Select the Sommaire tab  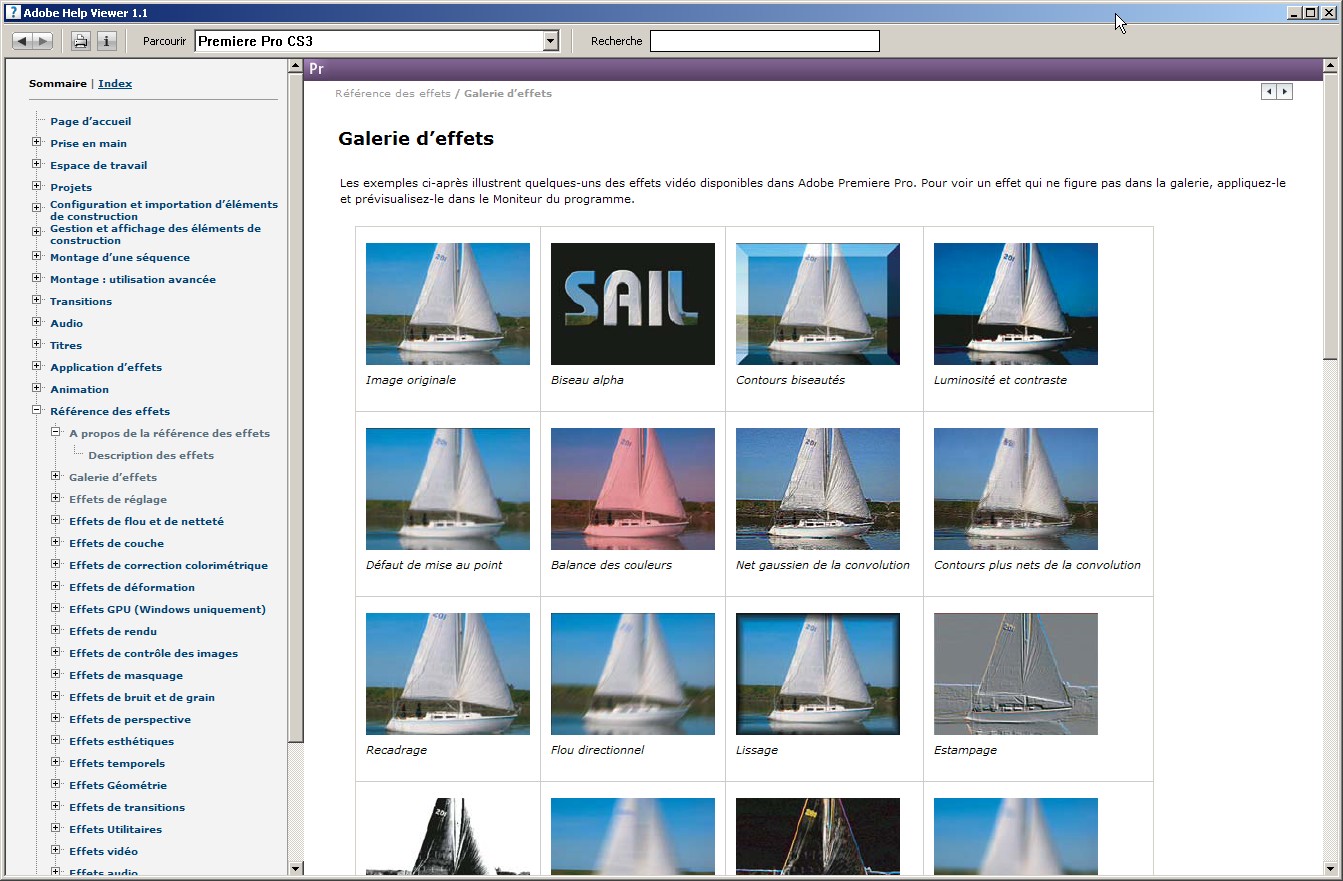coord(57,84)
